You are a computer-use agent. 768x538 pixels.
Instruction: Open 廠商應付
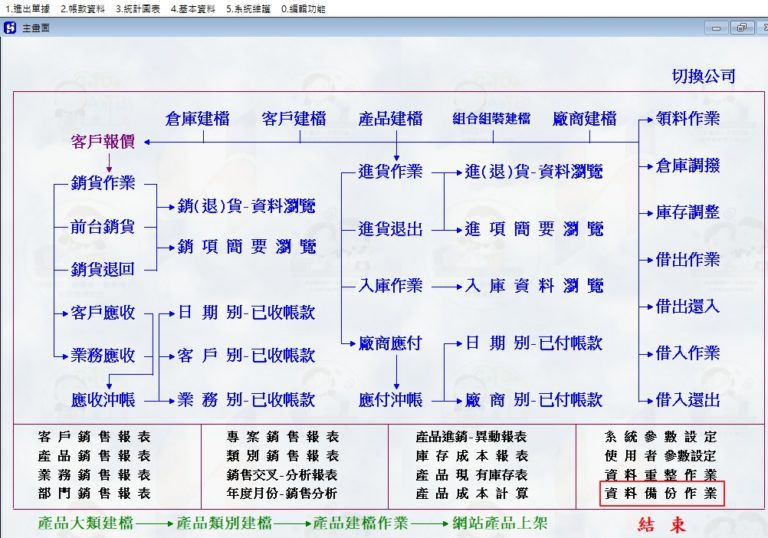pyautogui.click(x=390, y=343)
